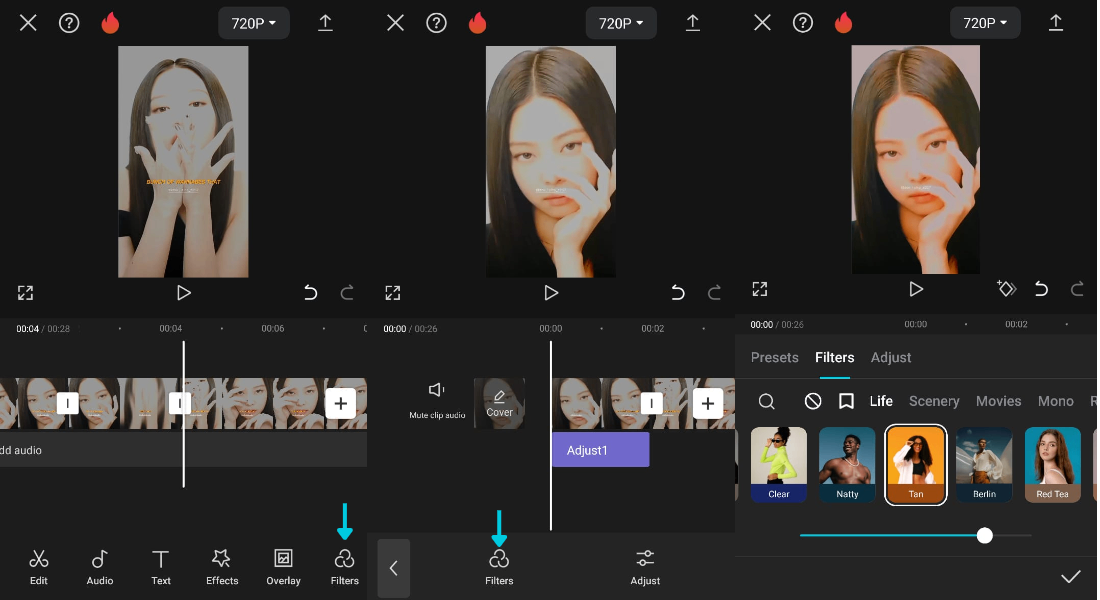Image resolution: width=1100 pixels, height=600 pixels.
Task: Add a clip in the left timeline
Action: pyautogui.click(x=341, y=404)
